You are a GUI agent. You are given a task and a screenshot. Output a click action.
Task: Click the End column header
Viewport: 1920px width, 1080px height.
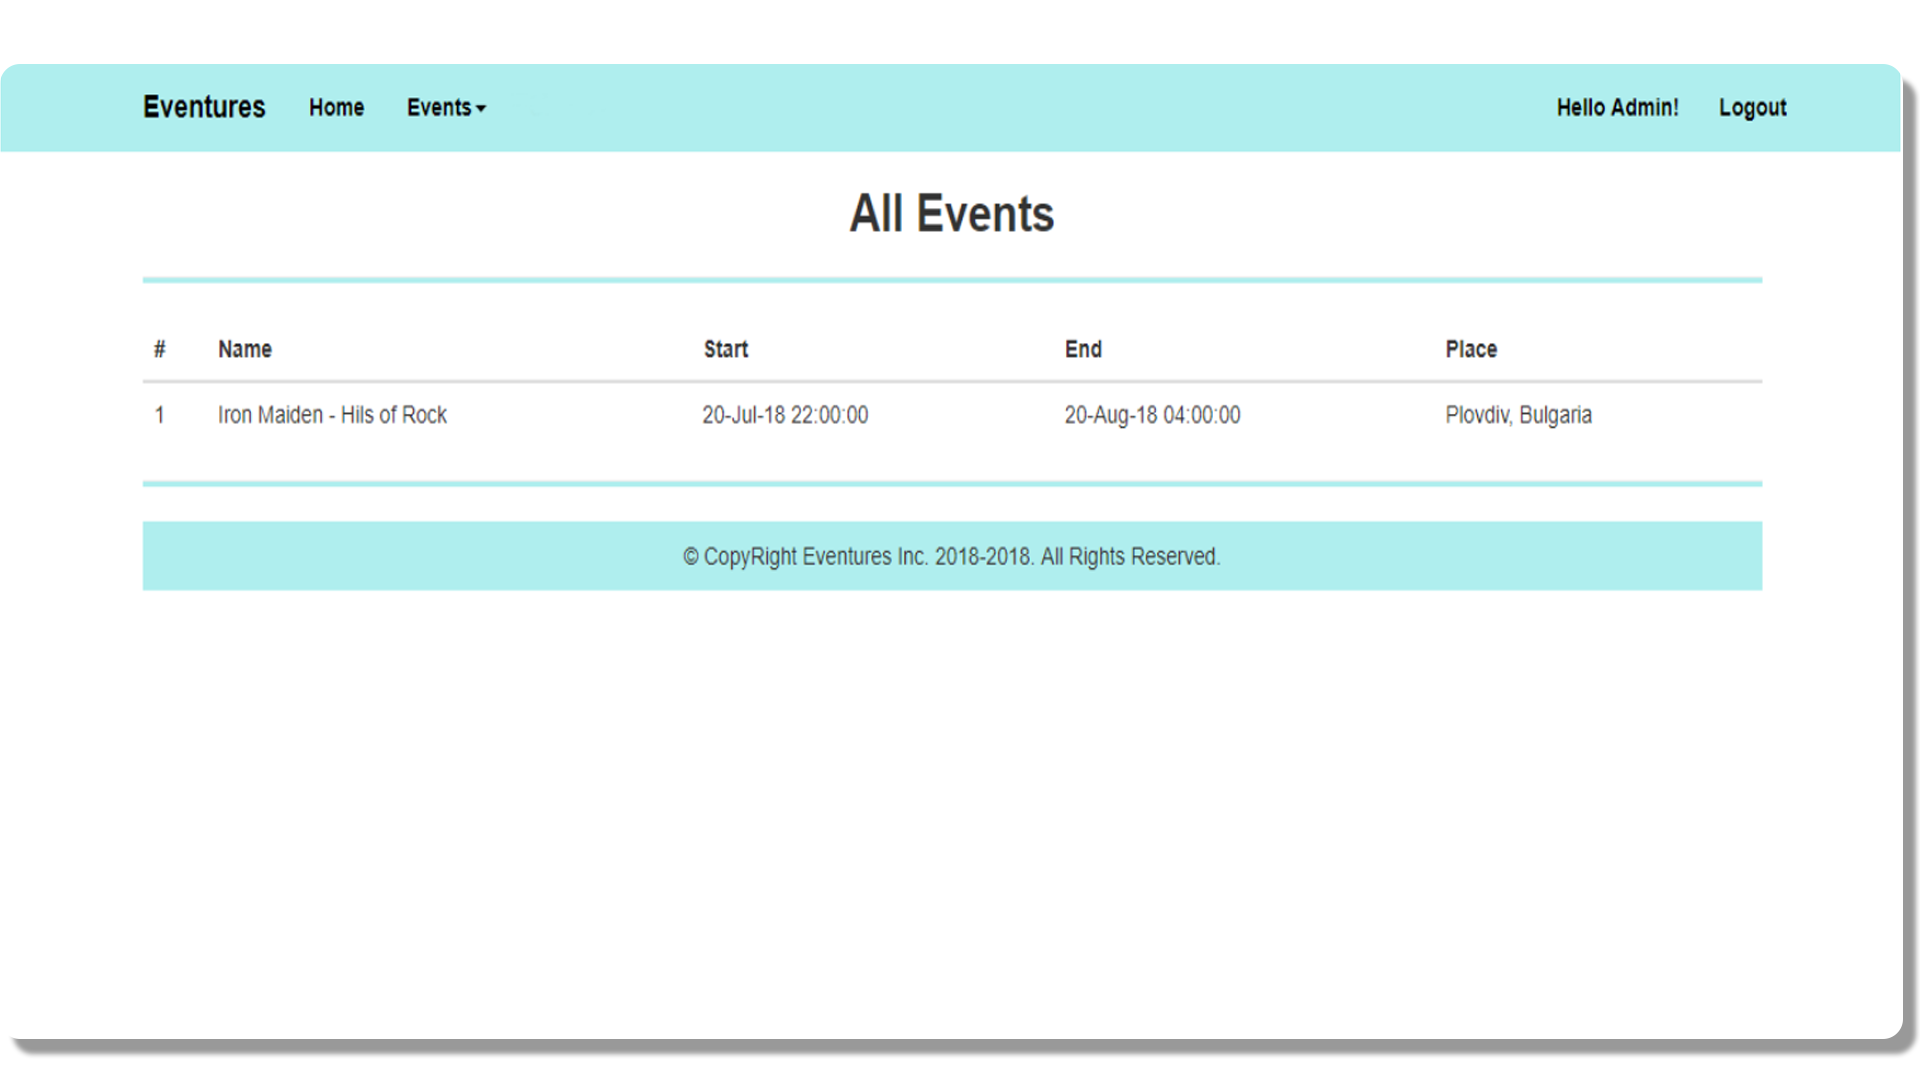tap(1083, 349)
